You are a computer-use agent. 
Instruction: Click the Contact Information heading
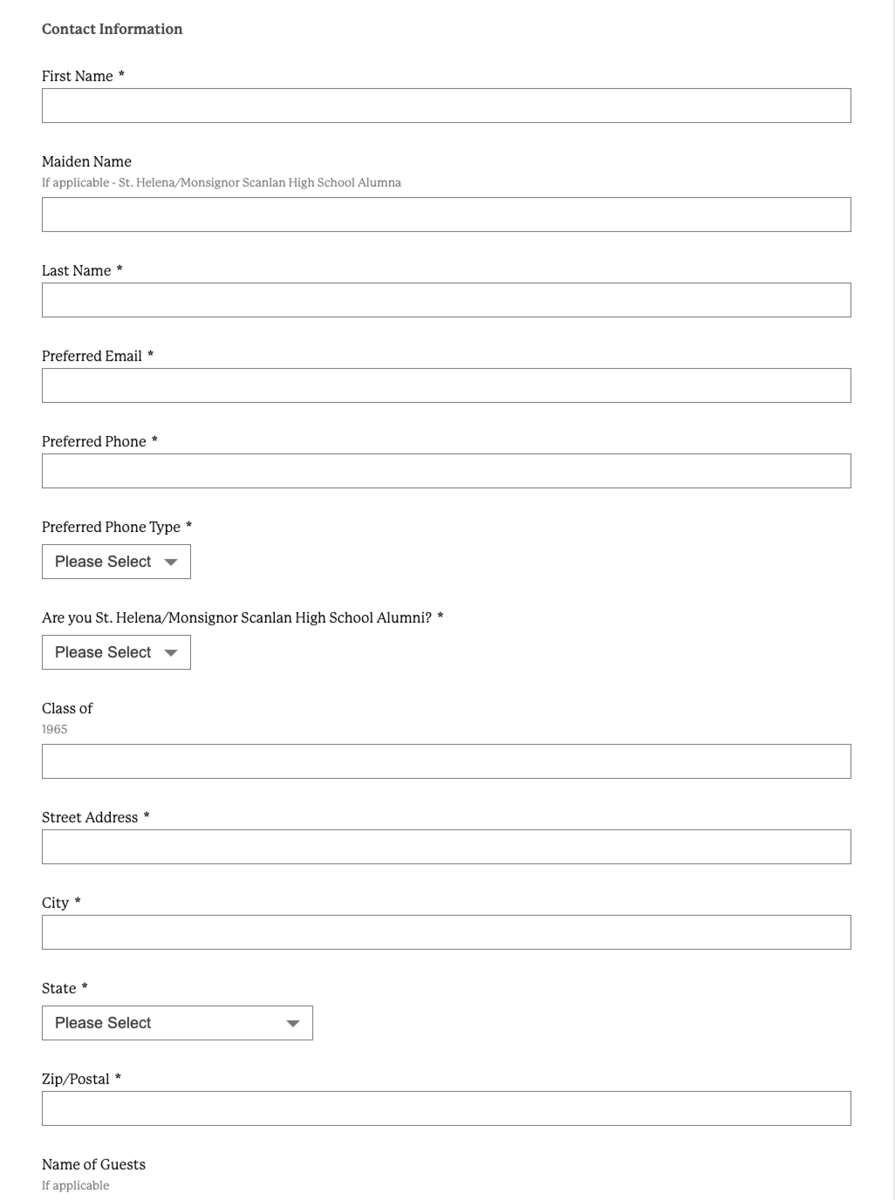[111, 29]
